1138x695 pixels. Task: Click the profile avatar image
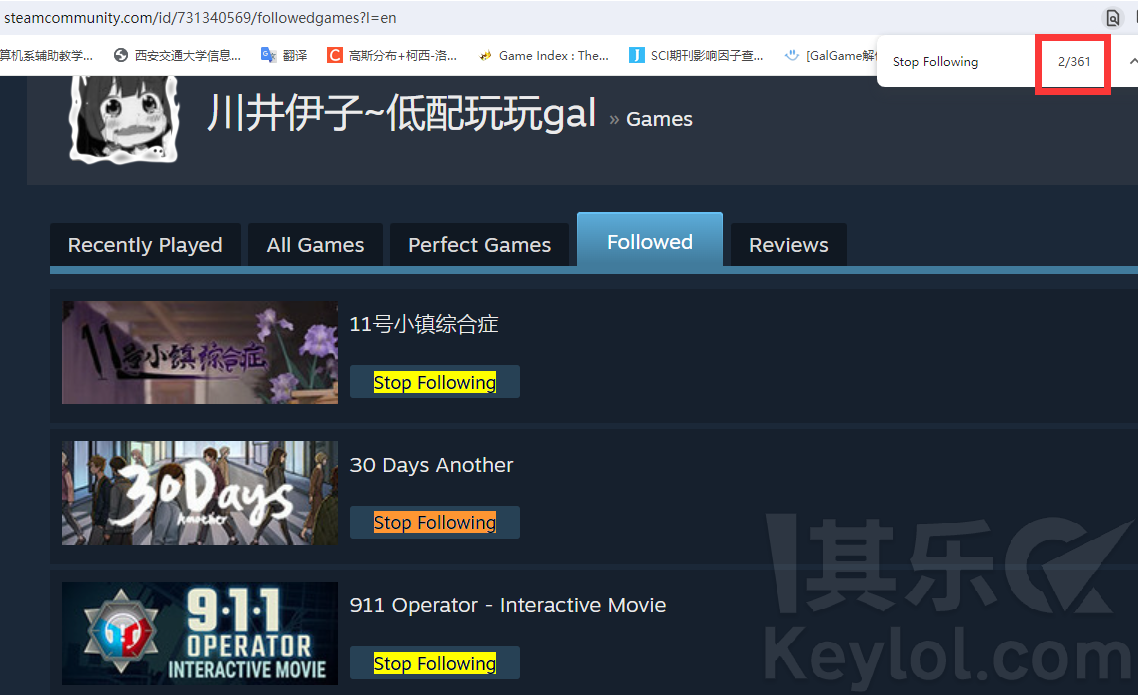tap(124, 119)
